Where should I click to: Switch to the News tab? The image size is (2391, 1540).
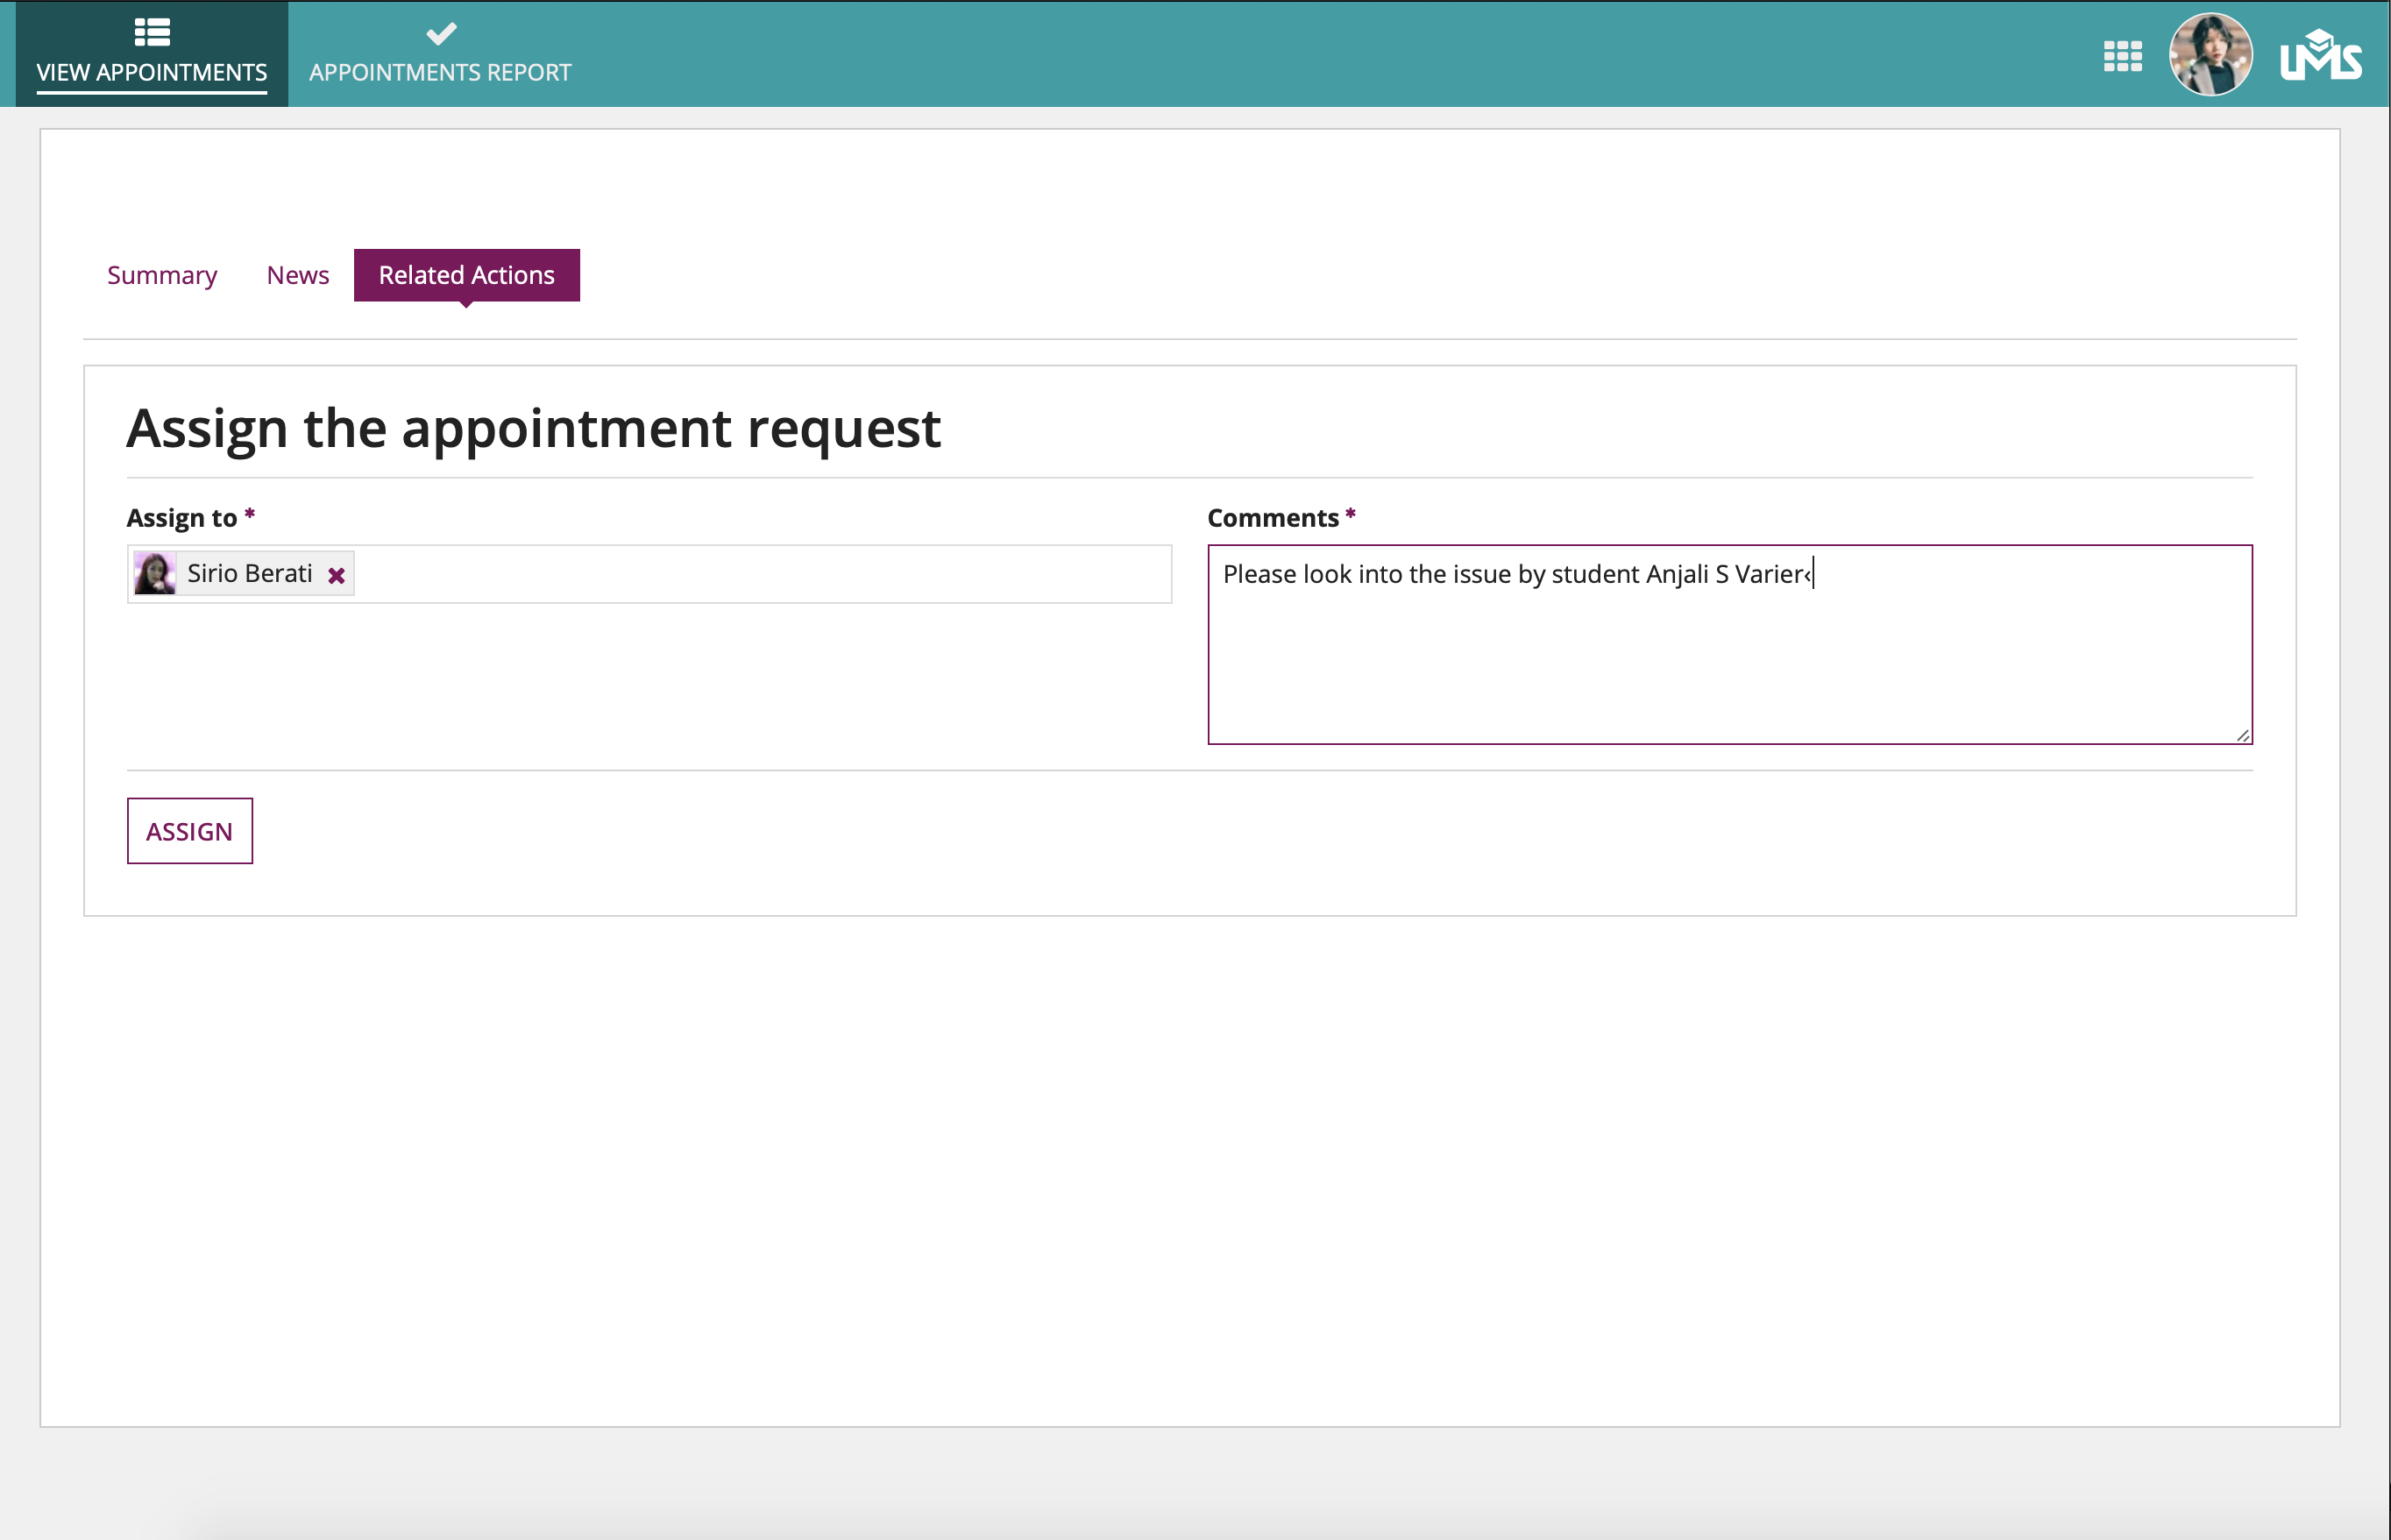point(297,275)
